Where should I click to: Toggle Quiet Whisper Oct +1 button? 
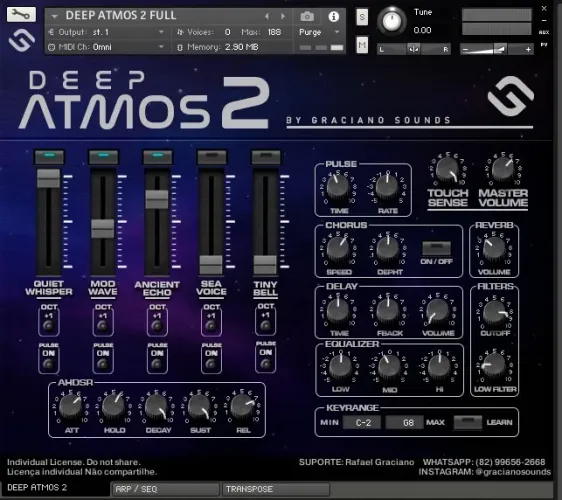coord(48,325)
